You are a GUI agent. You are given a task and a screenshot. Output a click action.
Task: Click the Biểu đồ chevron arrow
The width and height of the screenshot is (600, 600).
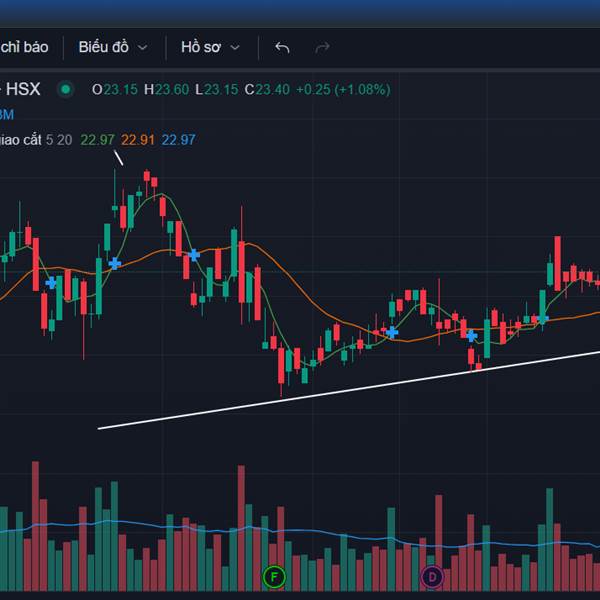142,47
